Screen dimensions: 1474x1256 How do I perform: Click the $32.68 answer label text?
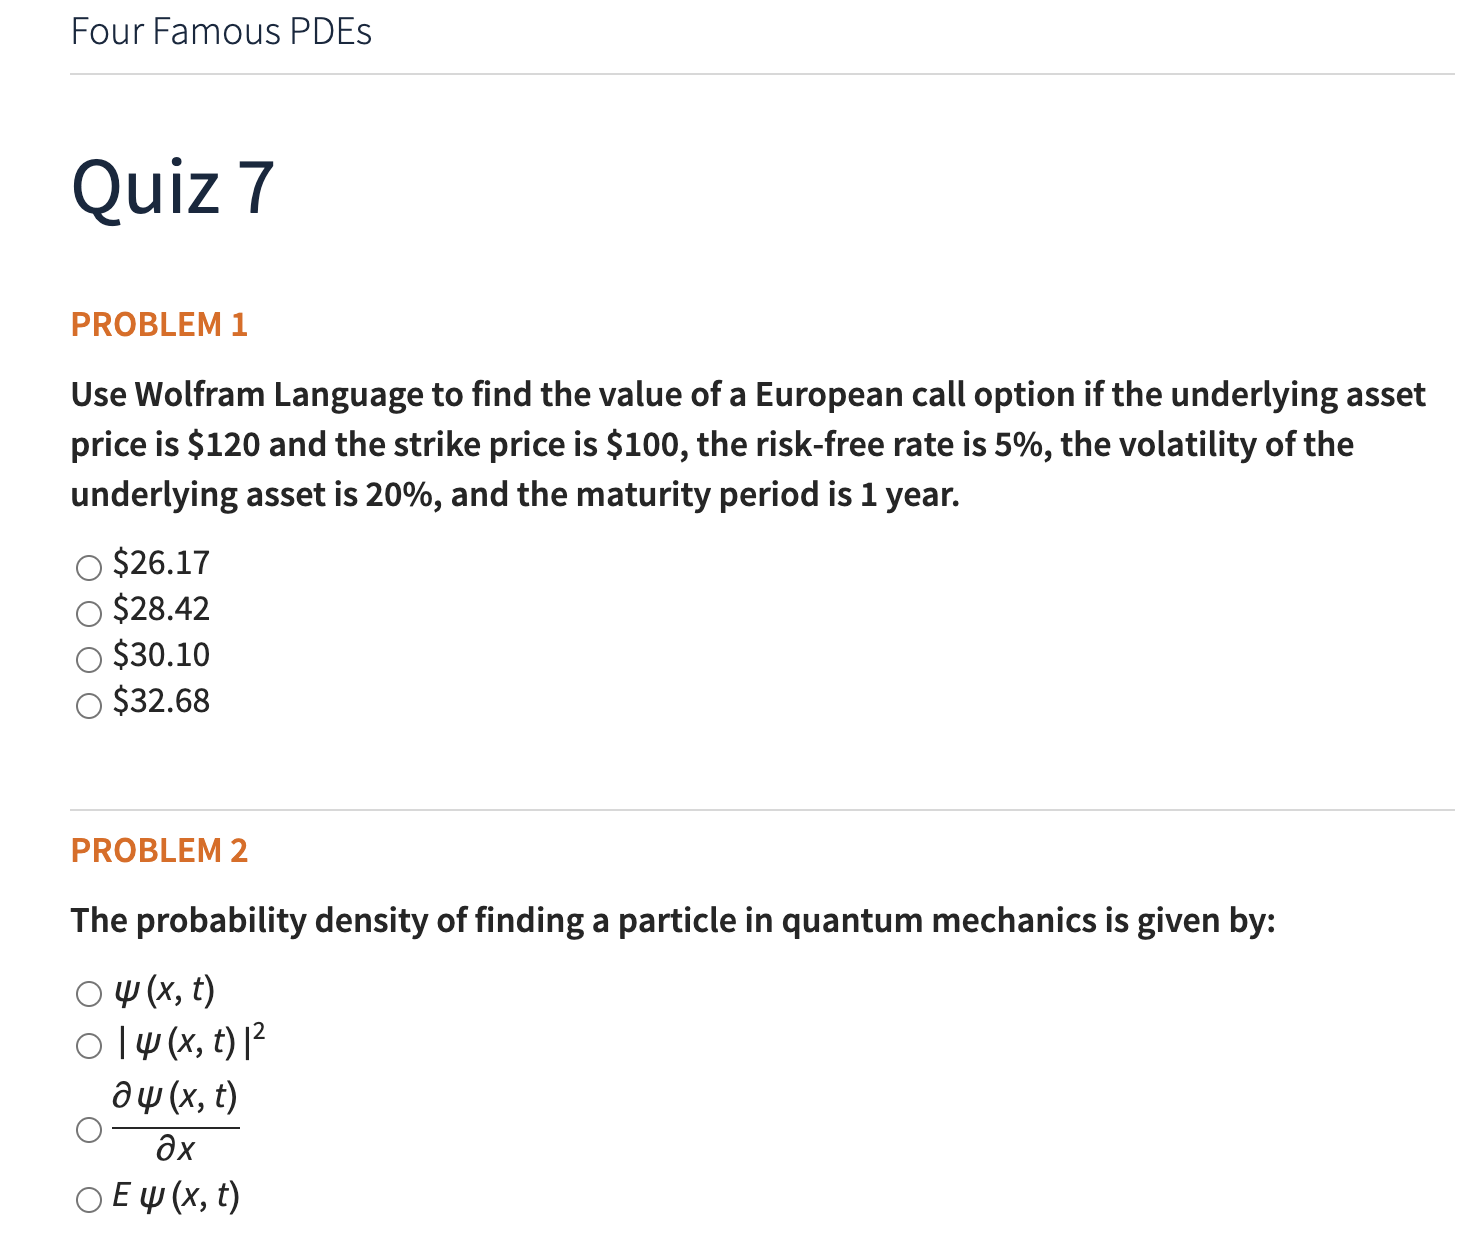[x=161, y=702]
